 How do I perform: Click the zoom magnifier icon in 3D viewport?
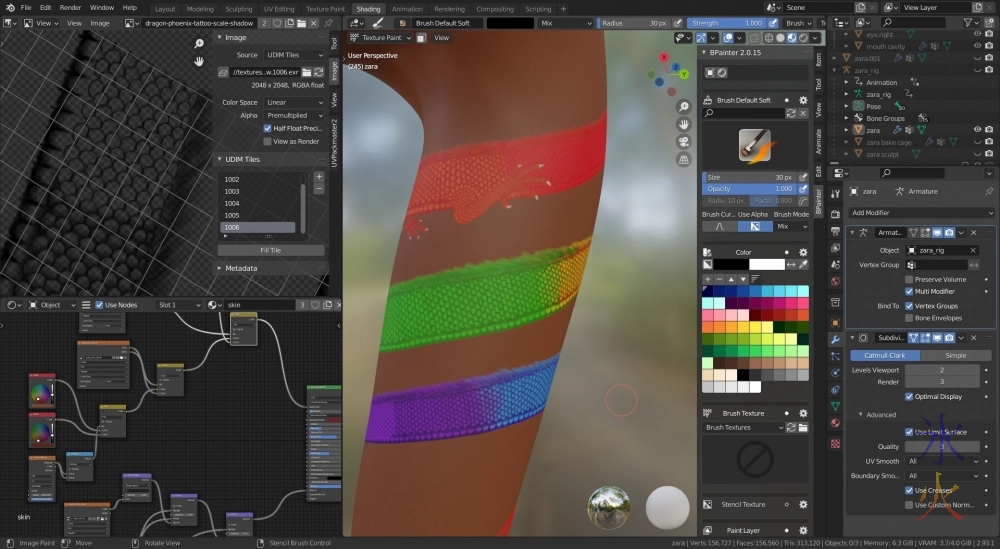pos(683,107)
